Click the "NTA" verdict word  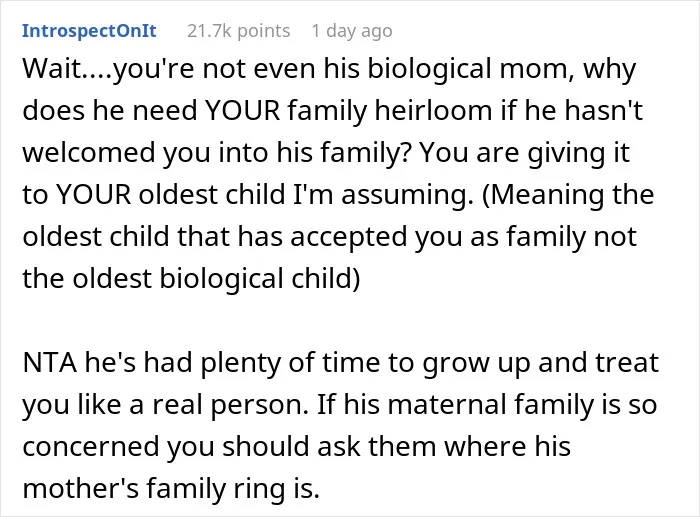[50, 363]
